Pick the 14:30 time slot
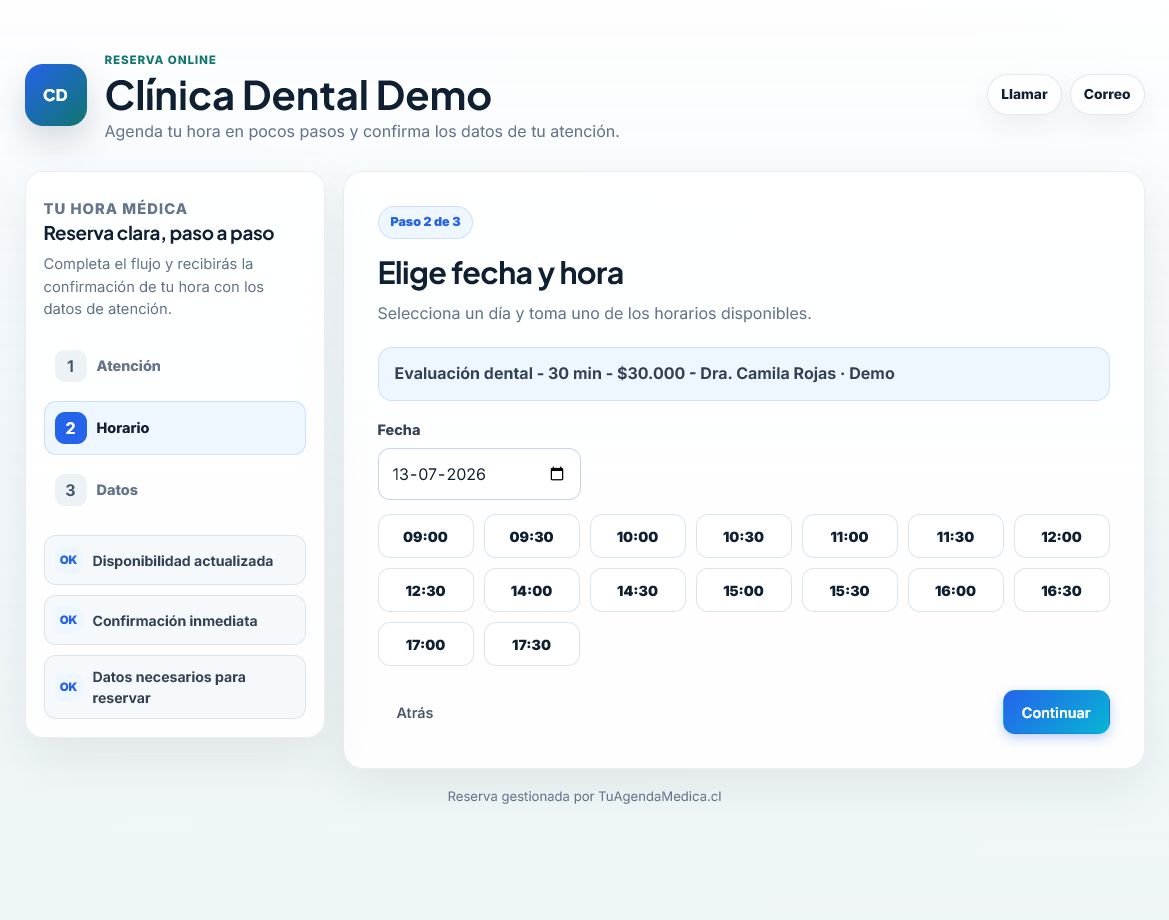The width and height of the screenshot is (1169, 920). click(x=637, y=590)
